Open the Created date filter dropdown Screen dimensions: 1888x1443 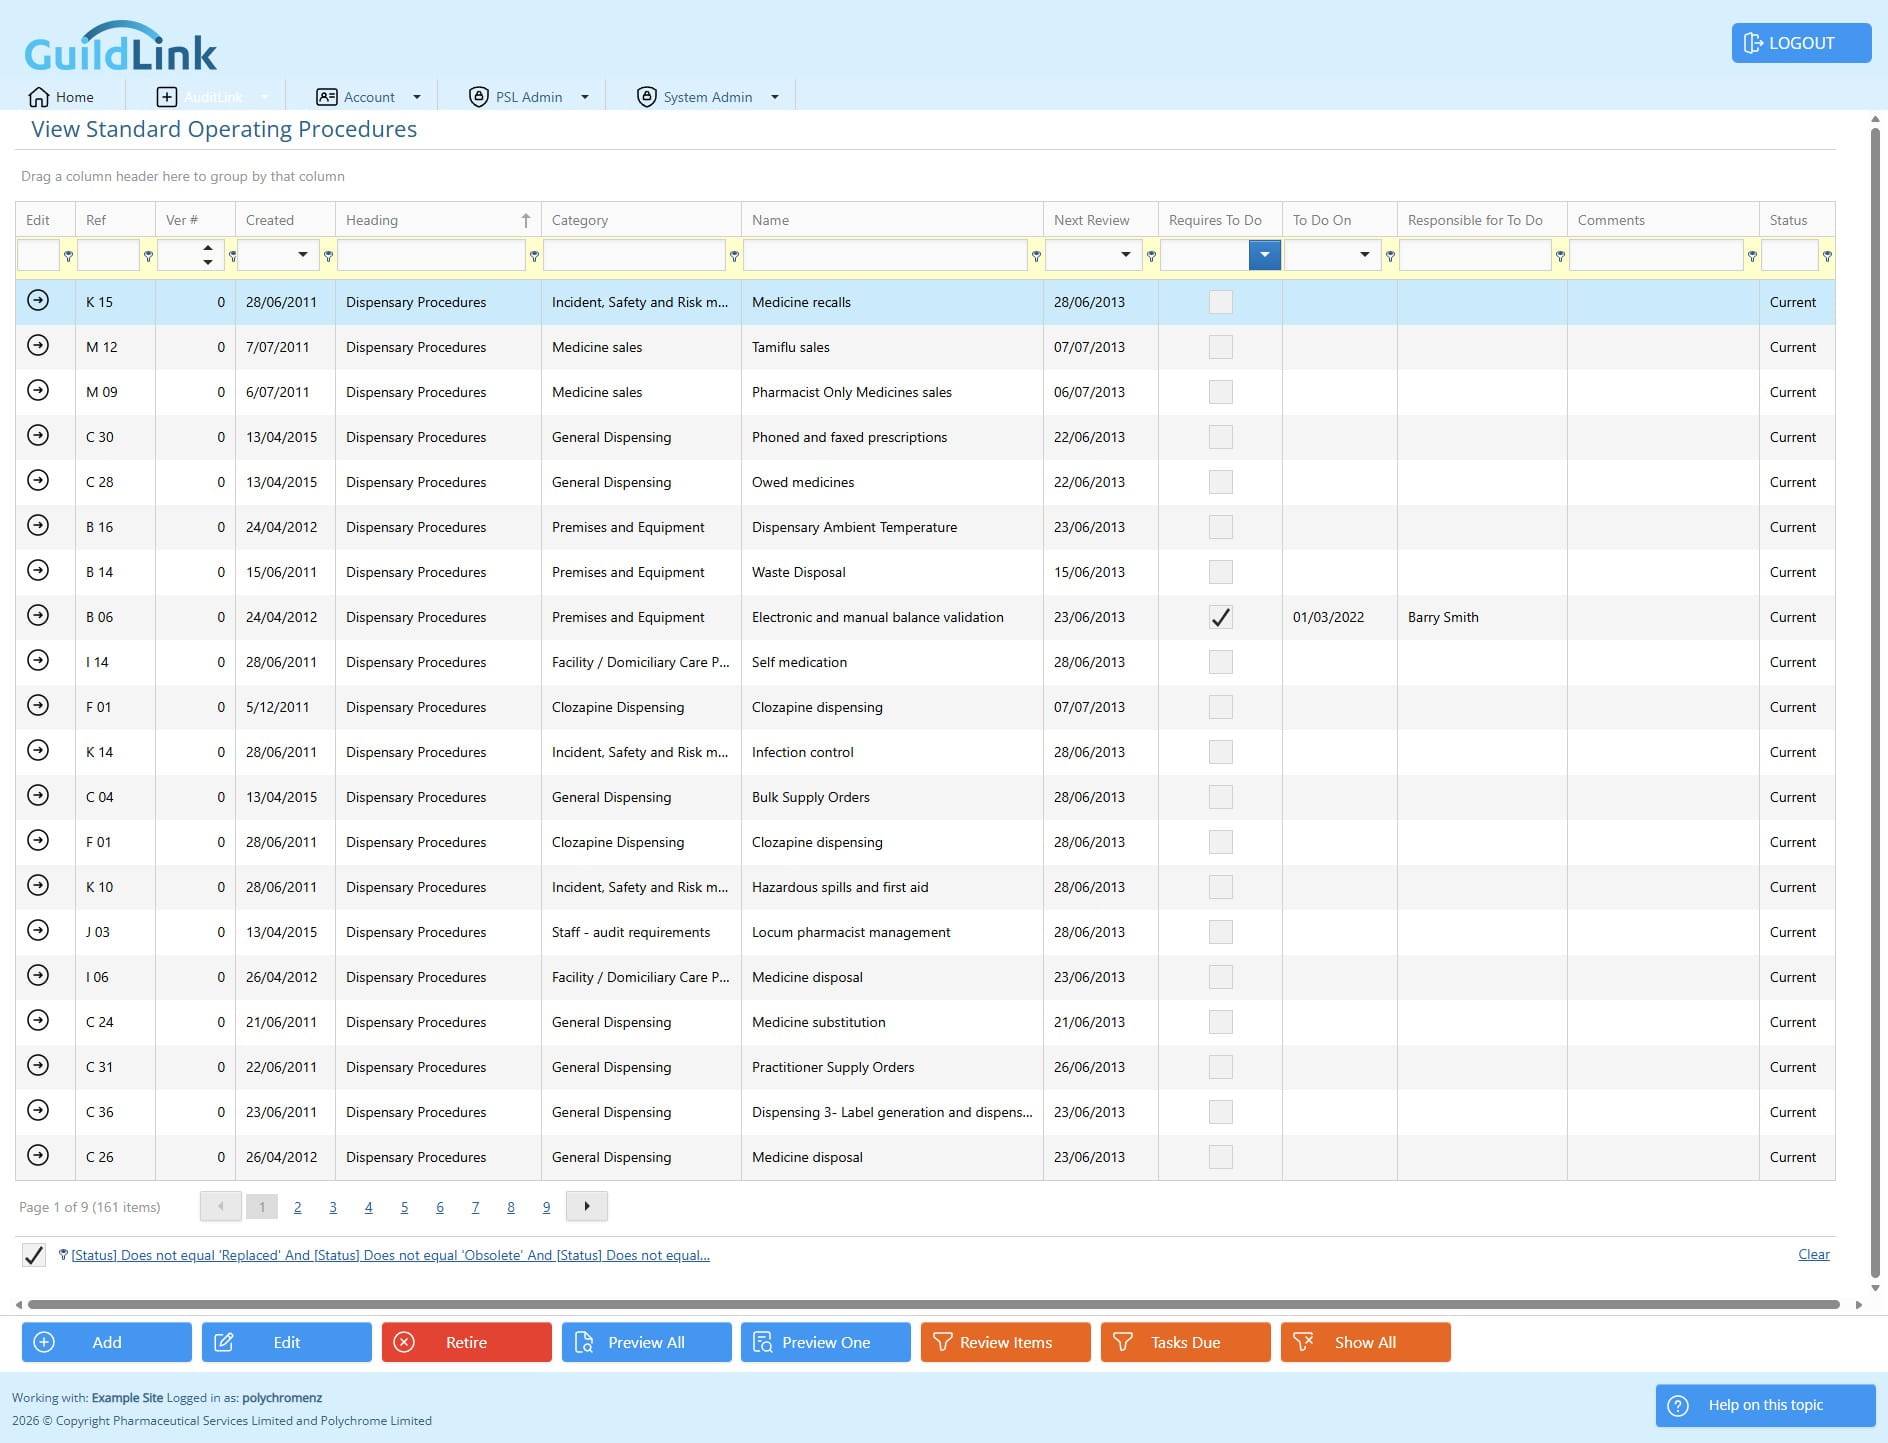(x=303, y=255)
